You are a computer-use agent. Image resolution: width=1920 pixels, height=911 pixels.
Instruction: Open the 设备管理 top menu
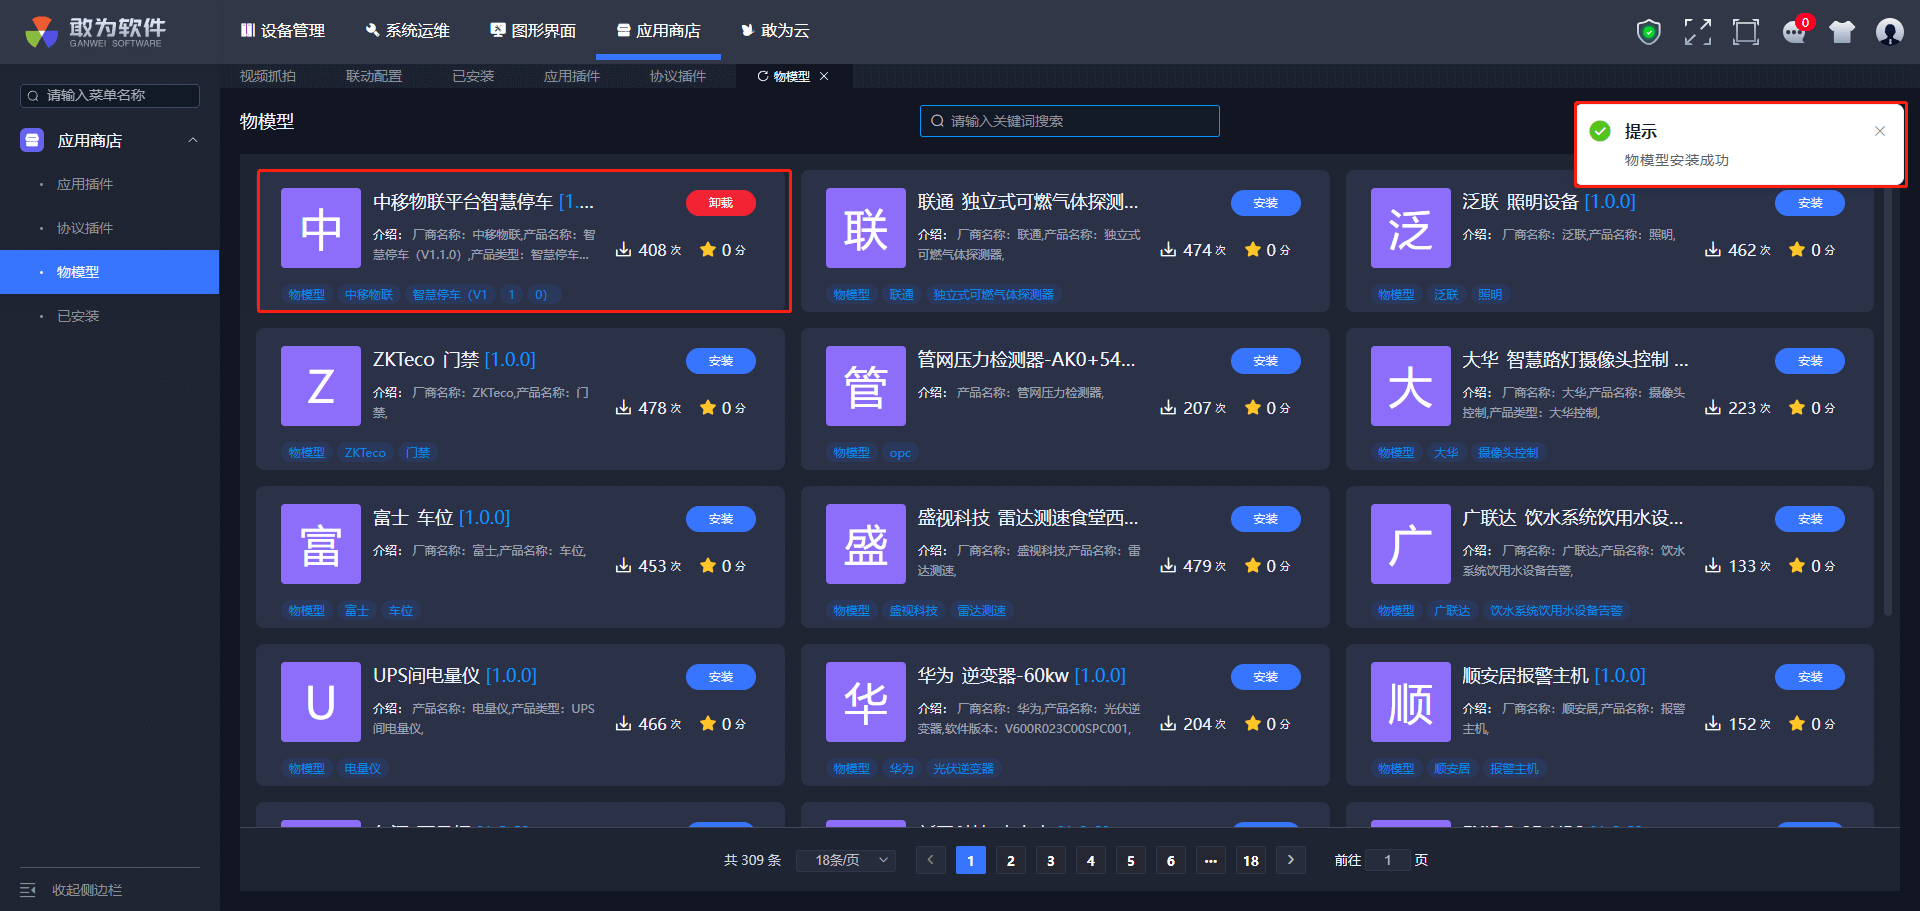(283, 31)
